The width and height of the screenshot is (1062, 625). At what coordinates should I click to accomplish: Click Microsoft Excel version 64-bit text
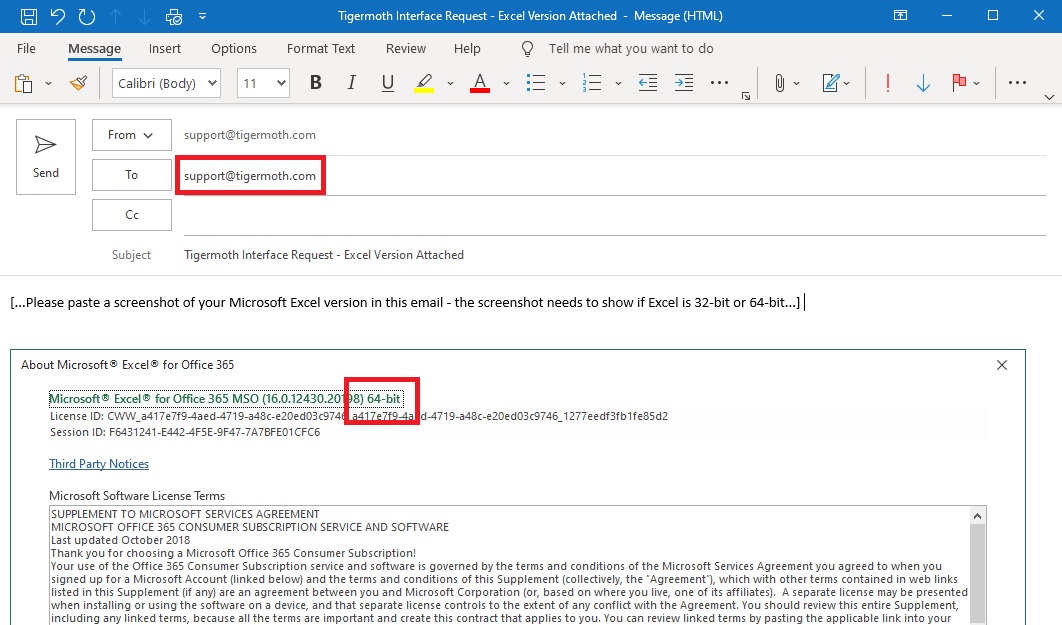click(226, 399)
